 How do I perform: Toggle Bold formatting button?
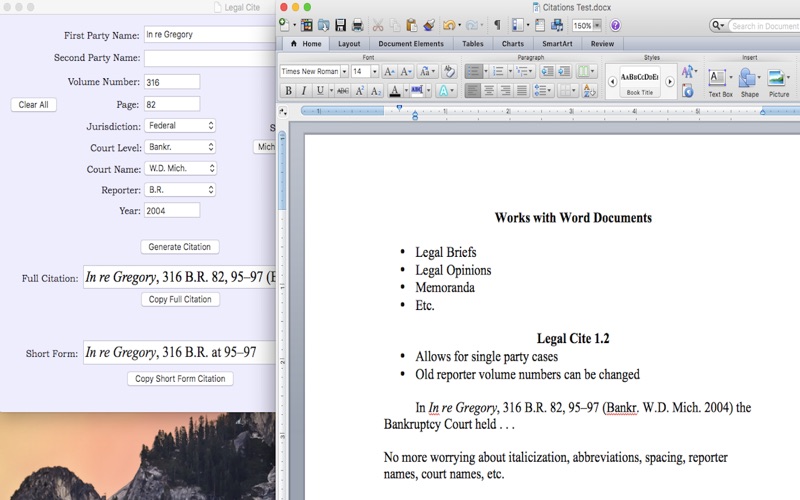coord(288,91)
